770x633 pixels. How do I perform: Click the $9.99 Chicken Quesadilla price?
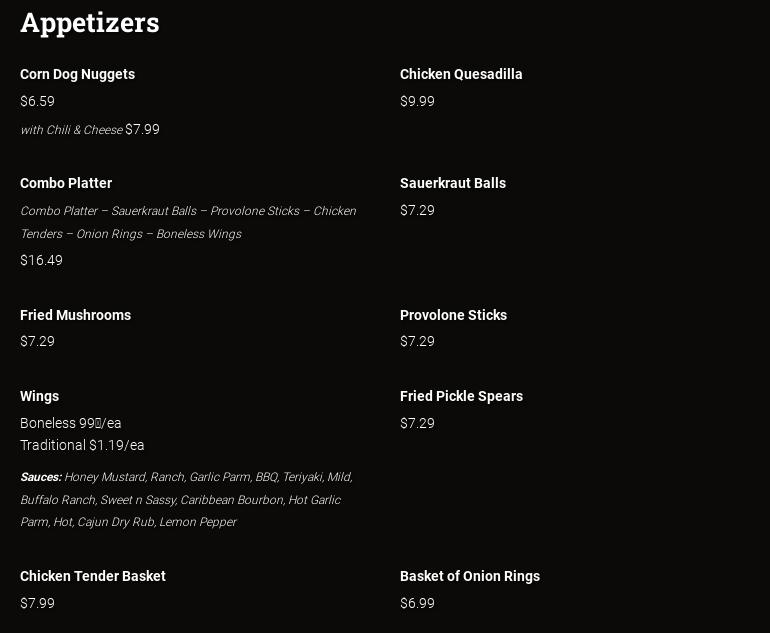(x=417, y=102)
